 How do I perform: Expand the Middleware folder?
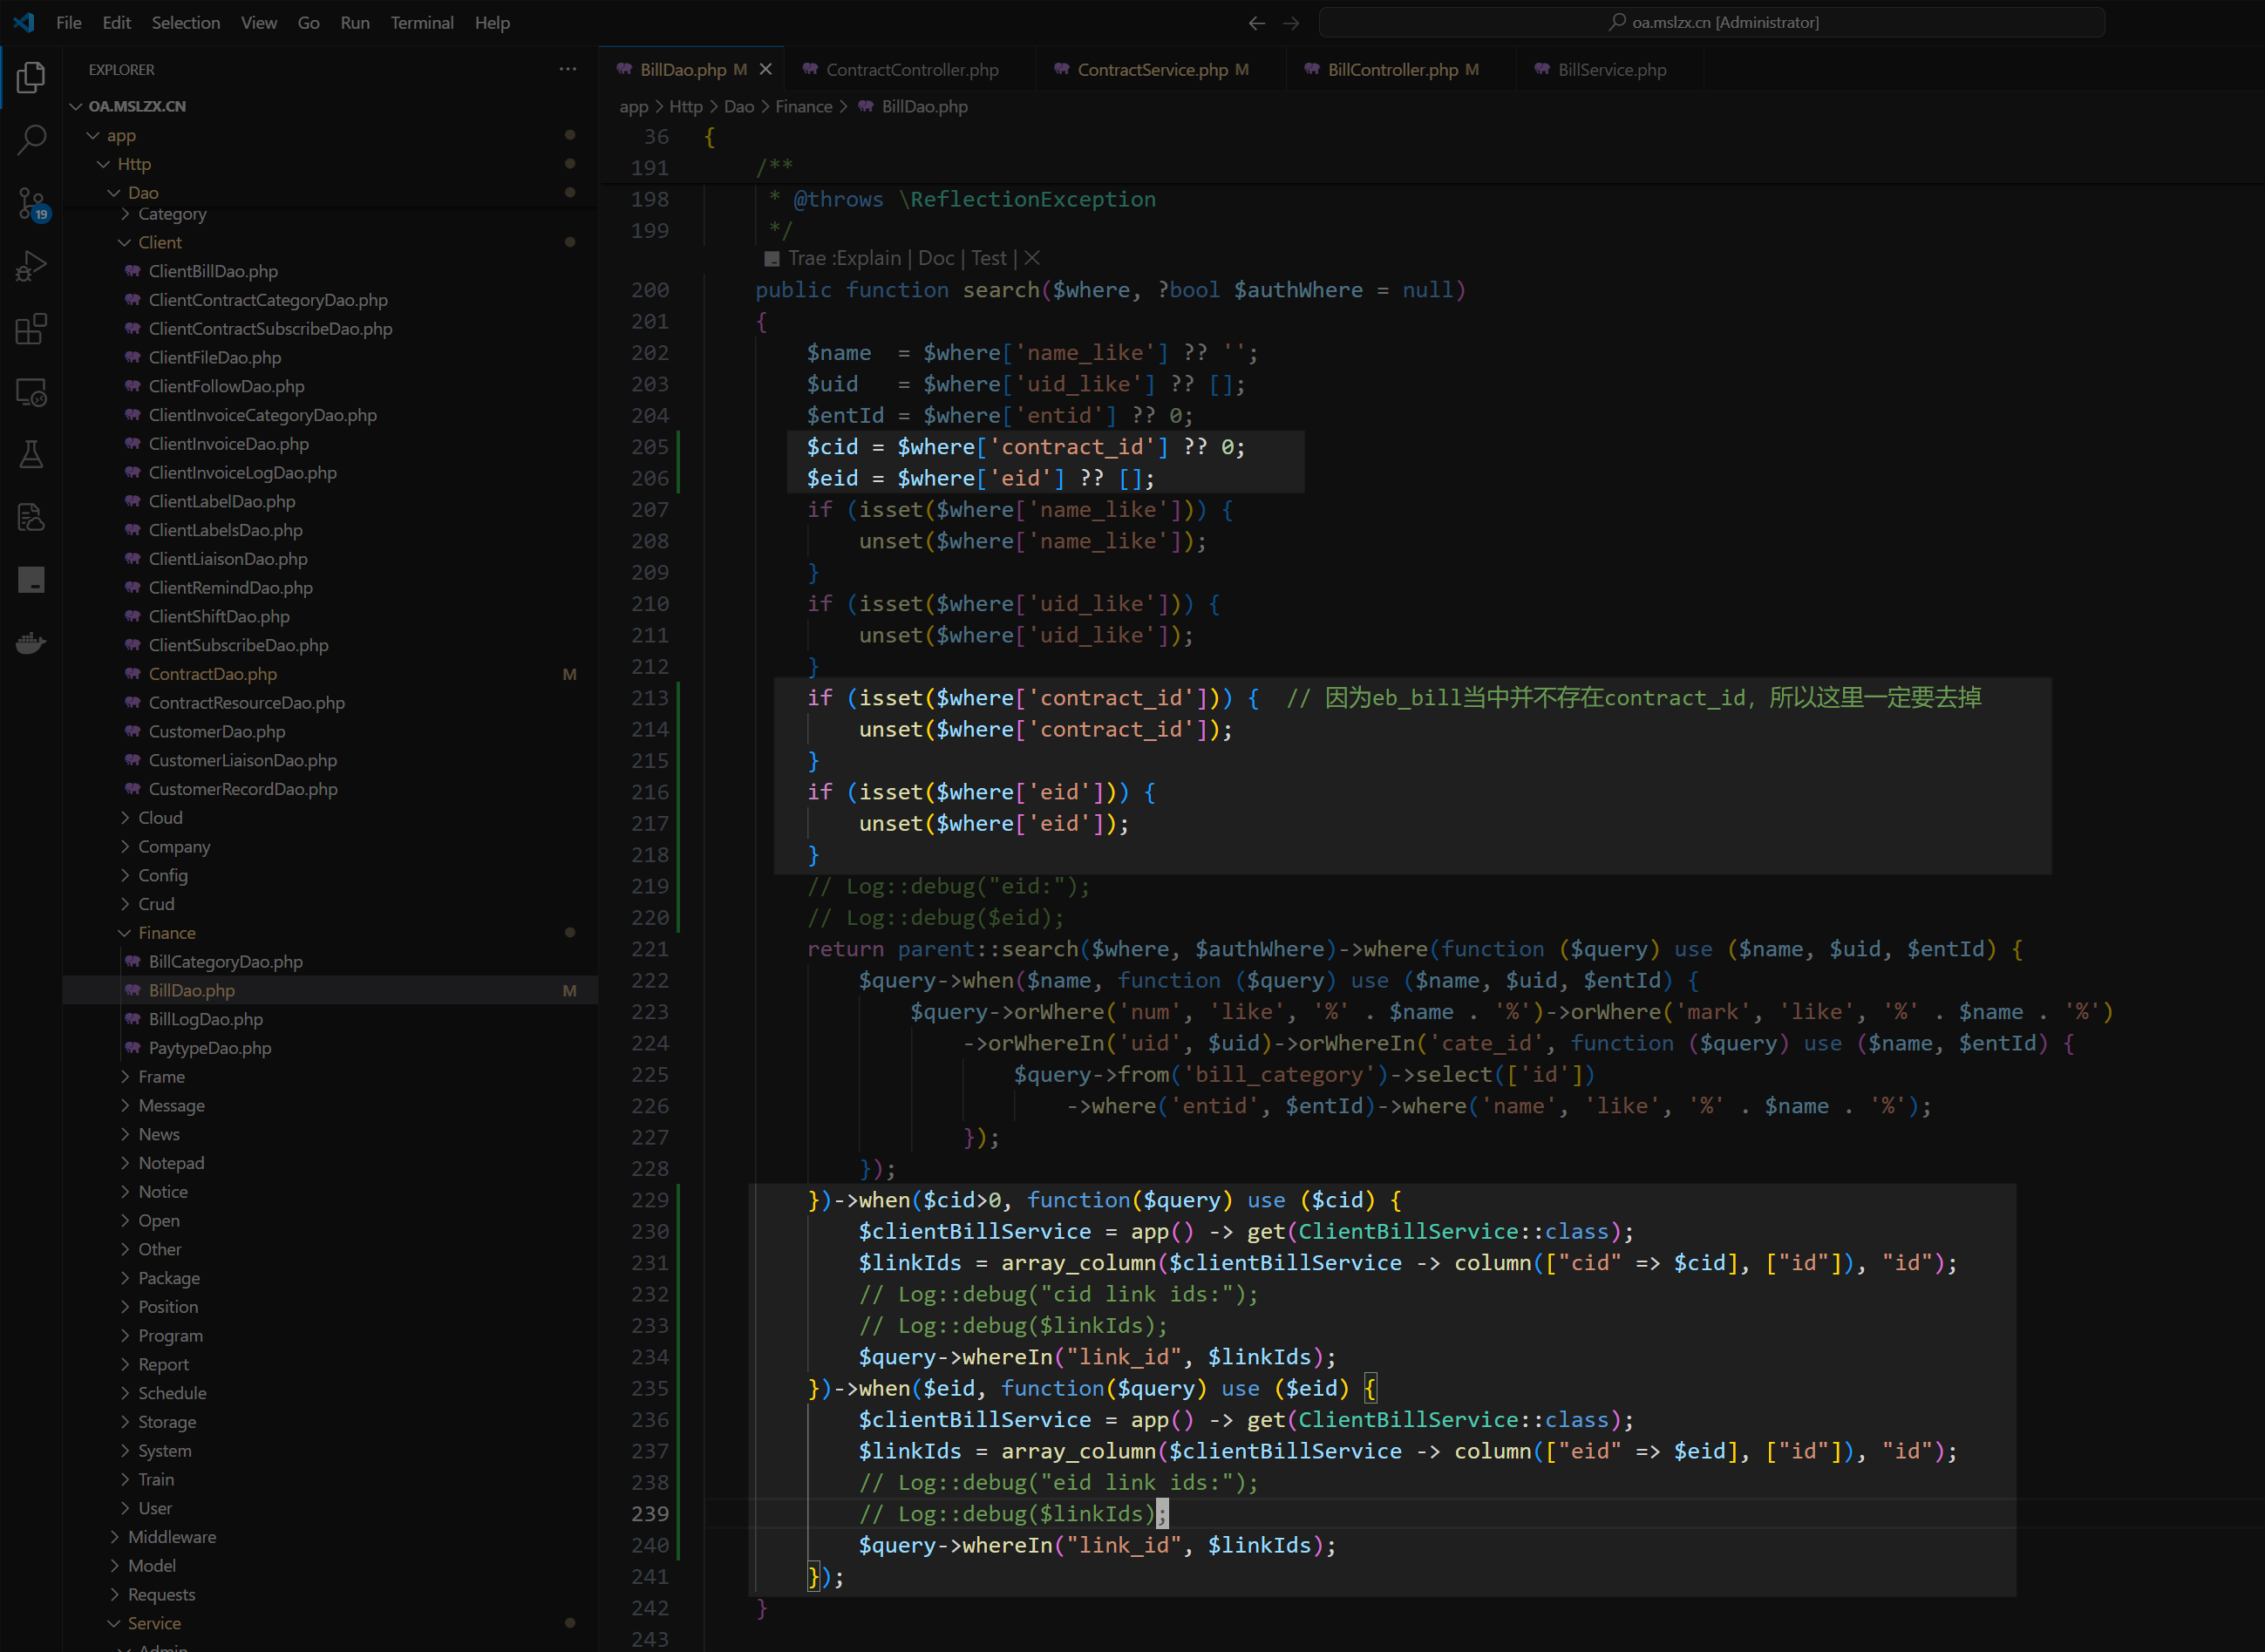click(x=172, y=1536)
